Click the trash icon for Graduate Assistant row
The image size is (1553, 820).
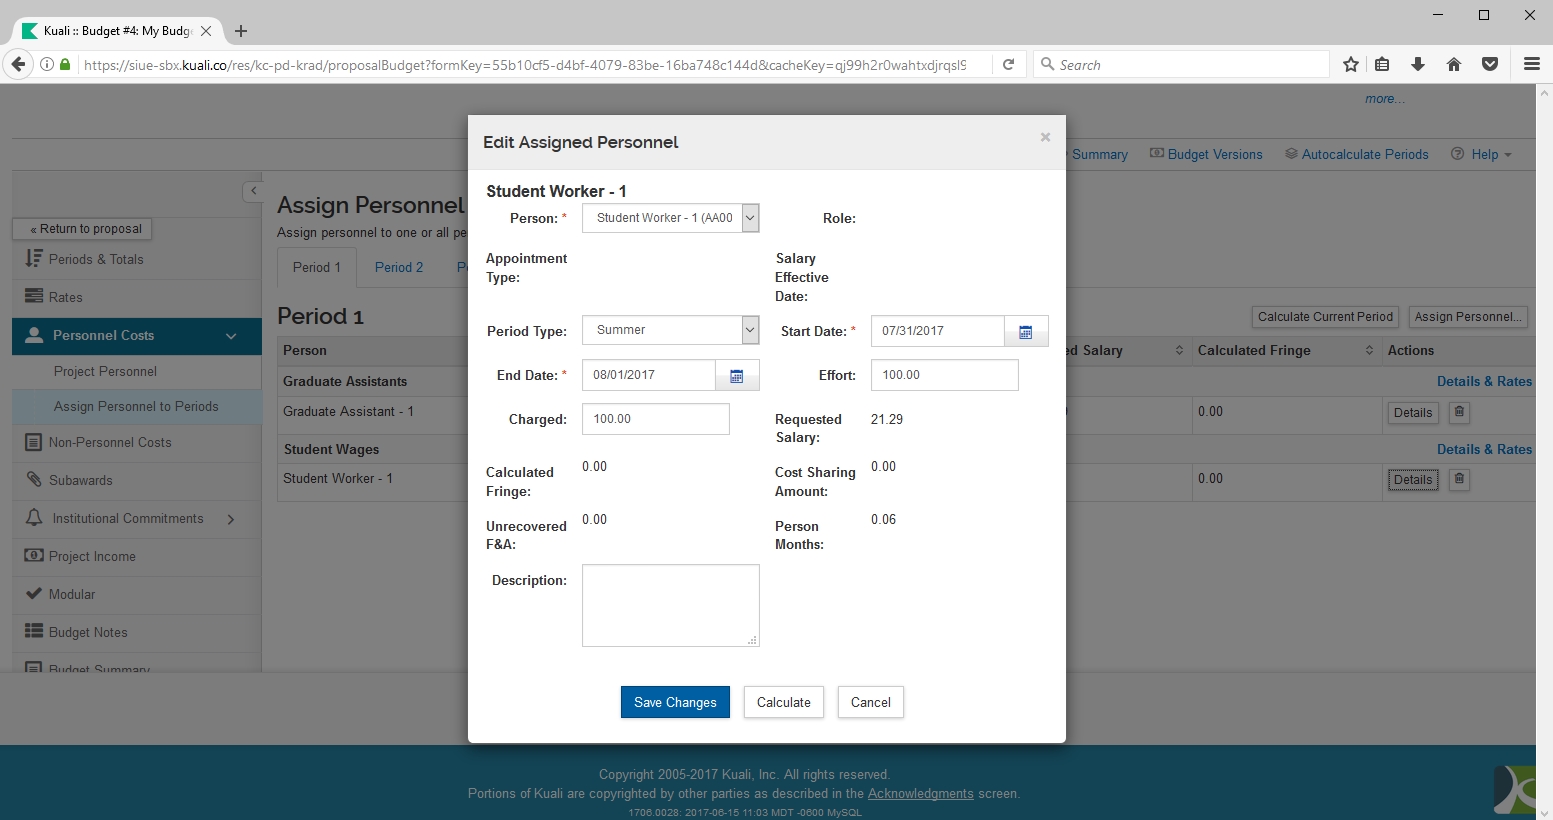tap(1459, 412)
